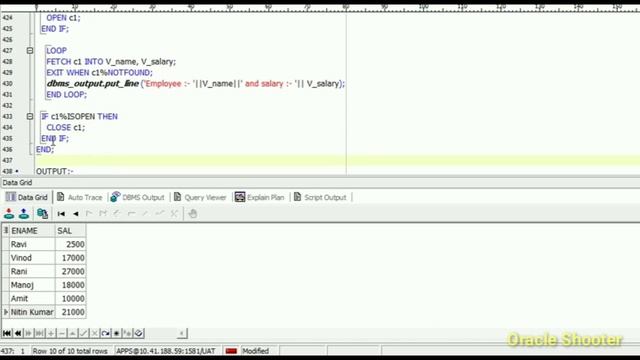Click the greyed hand icon in grid toolbar
Screen dimensions: 640x360
[193, 213]
